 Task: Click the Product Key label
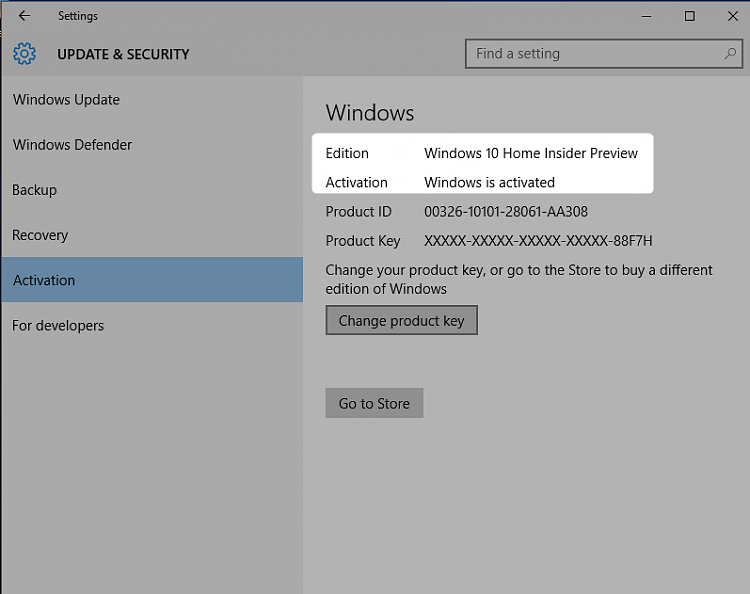[363, 241]
